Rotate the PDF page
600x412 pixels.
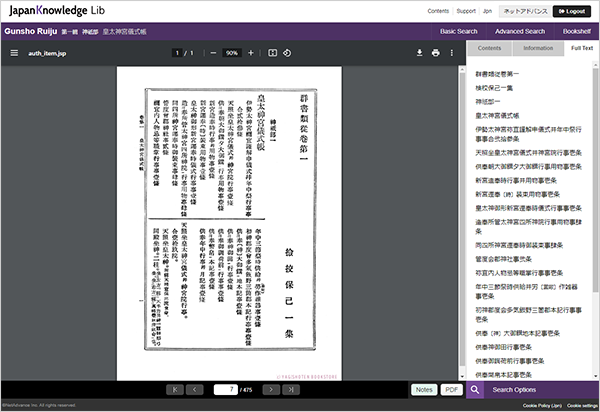(287, 53)
